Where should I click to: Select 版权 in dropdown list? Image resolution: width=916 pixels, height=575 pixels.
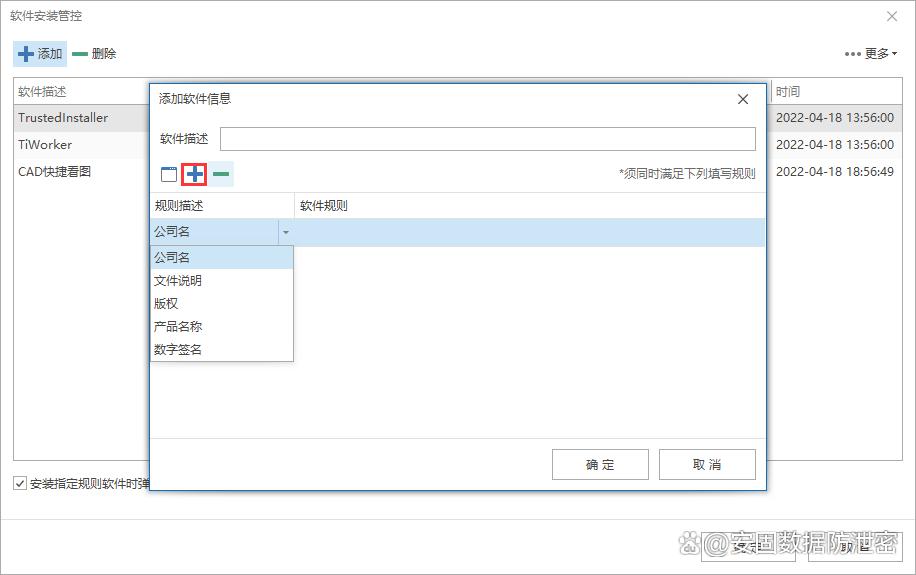pos(221,303)
